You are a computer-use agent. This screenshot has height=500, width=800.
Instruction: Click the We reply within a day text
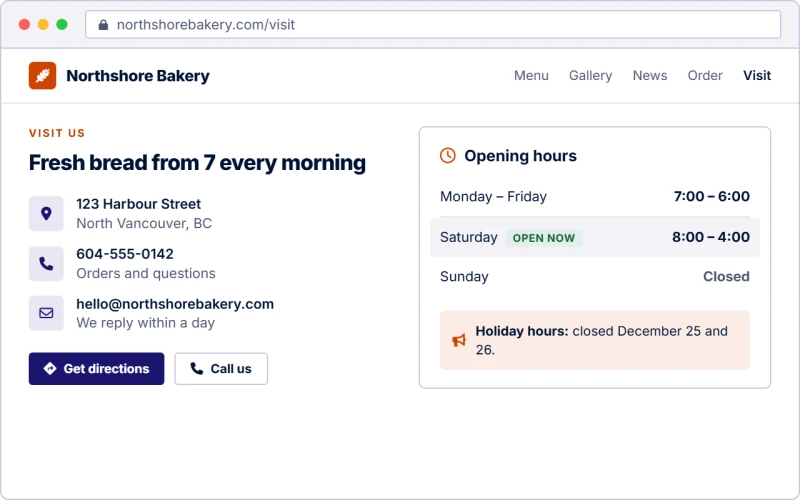[145, 323]
